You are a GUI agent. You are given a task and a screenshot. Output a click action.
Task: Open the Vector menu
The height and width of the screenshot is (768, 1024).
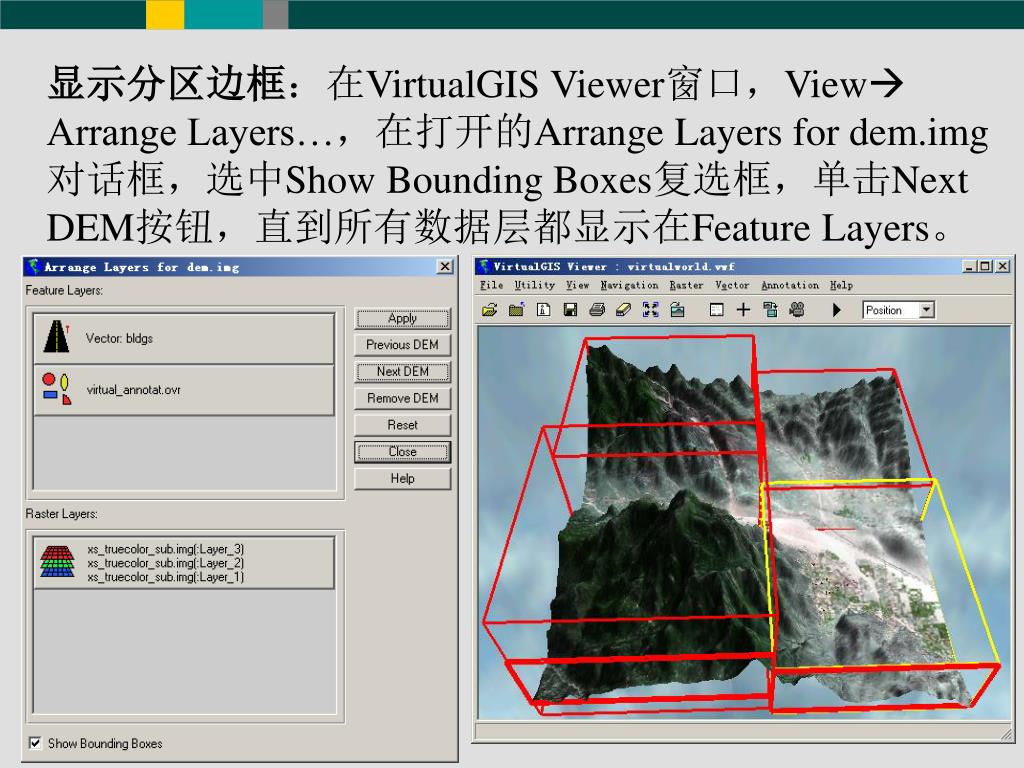[732, 285]
